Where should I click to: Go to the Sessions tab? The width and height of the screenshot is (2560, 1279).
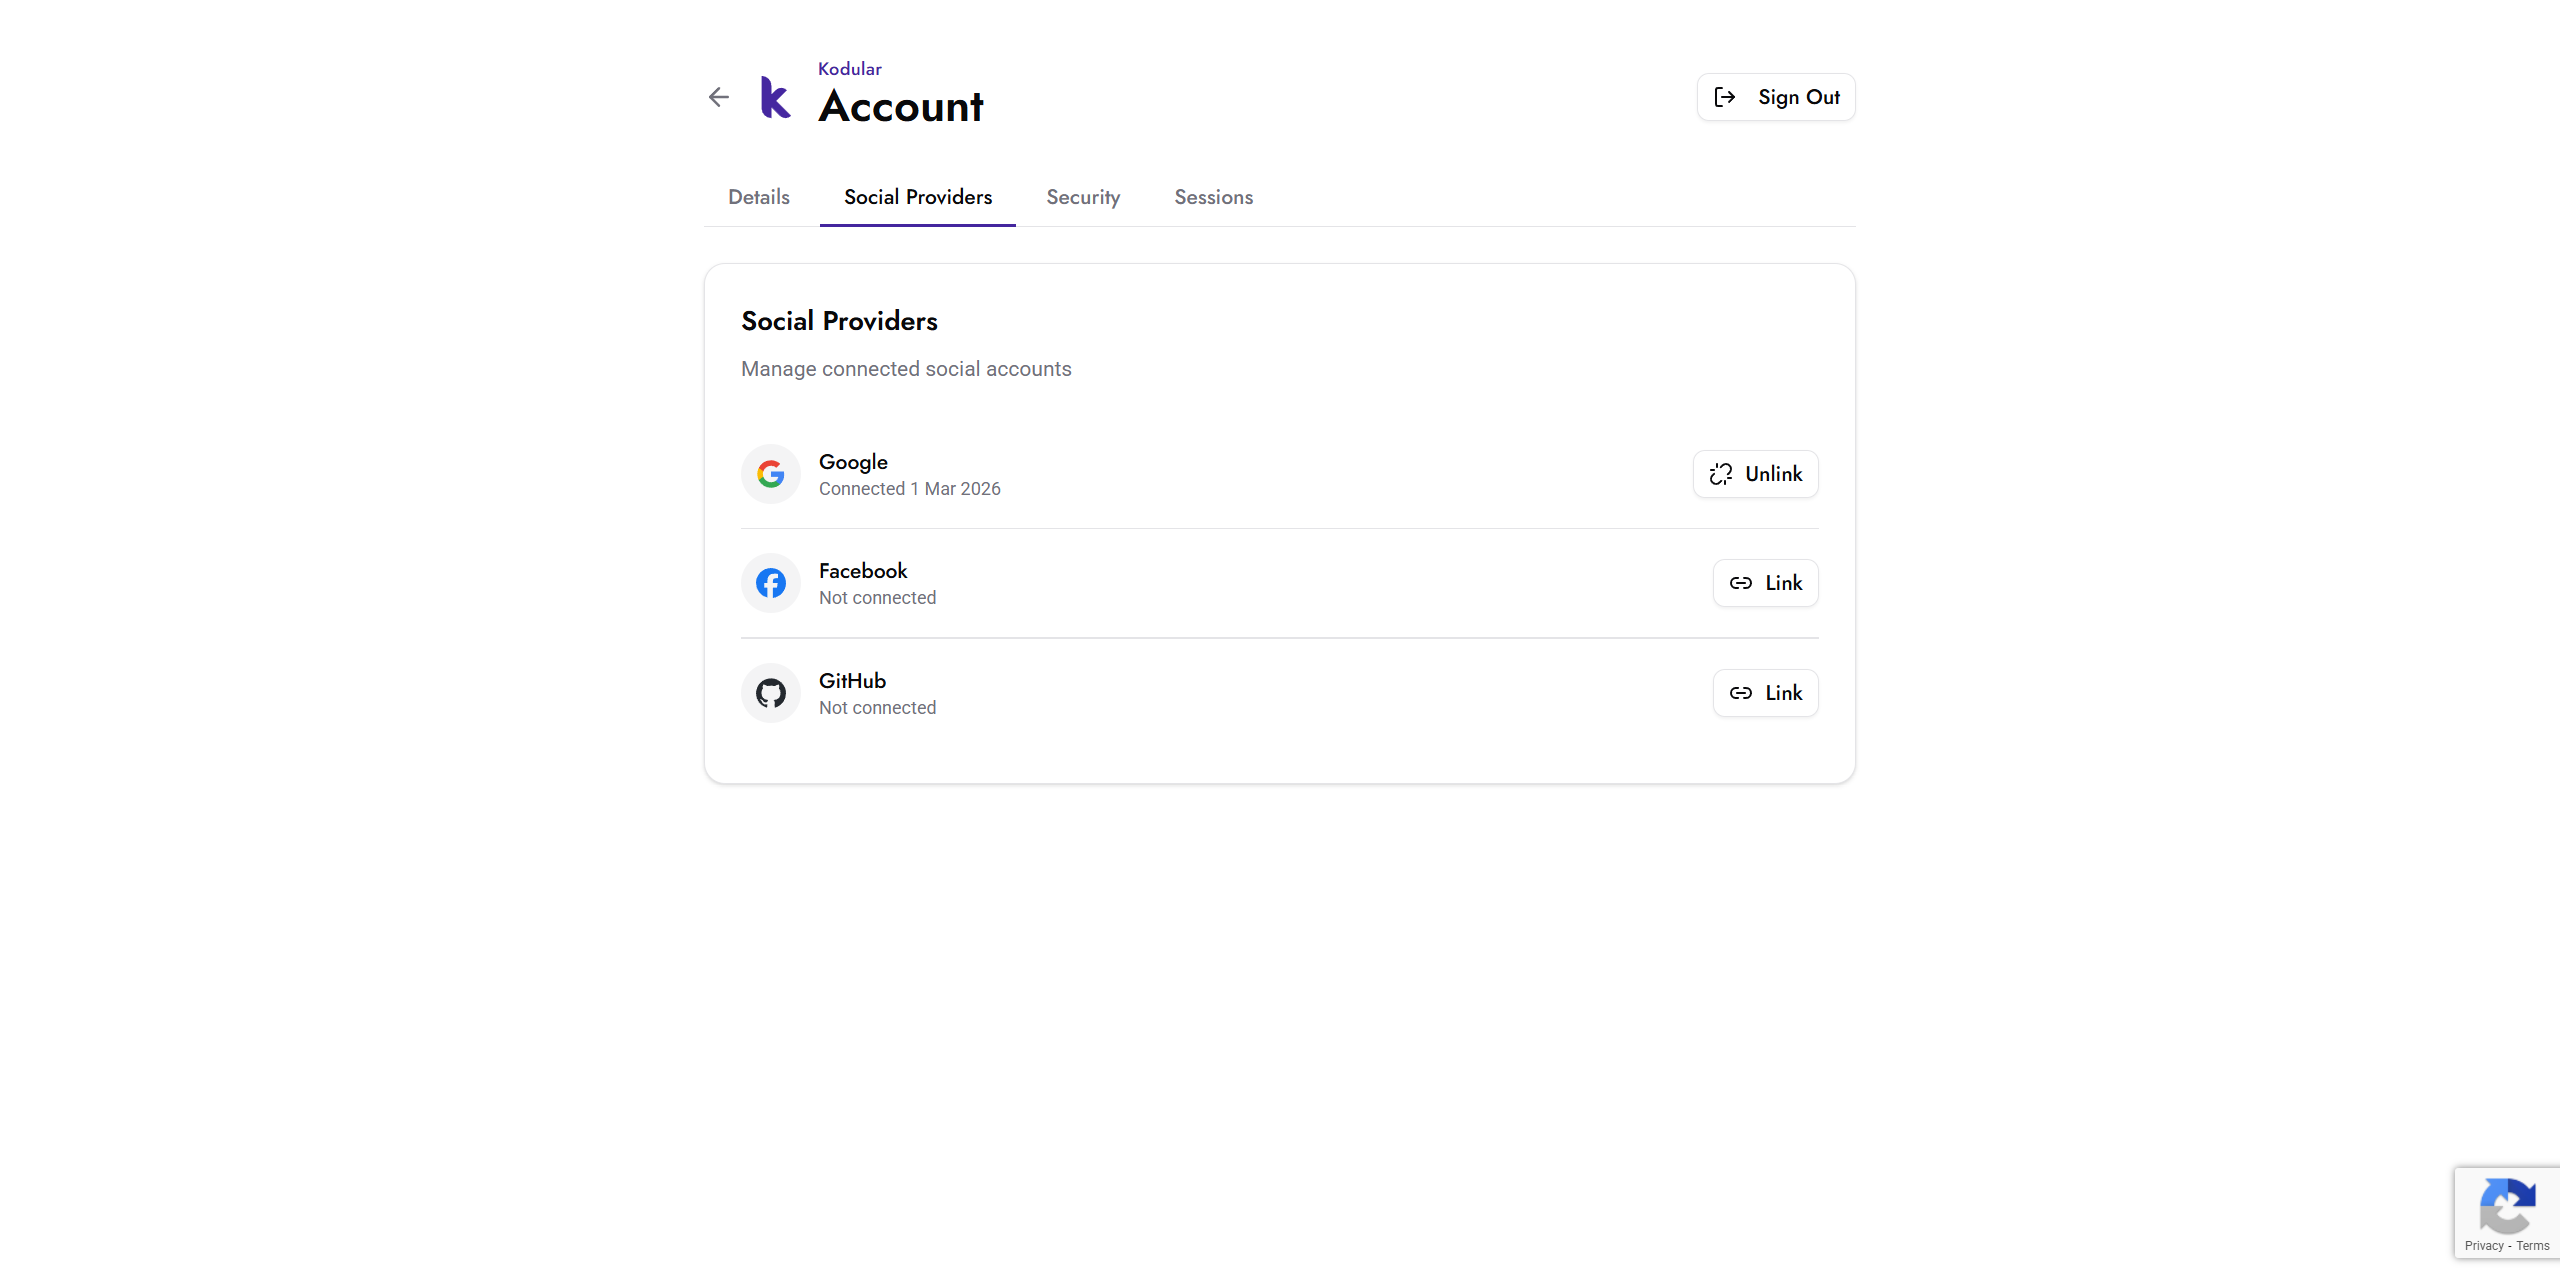point(1213,197)
